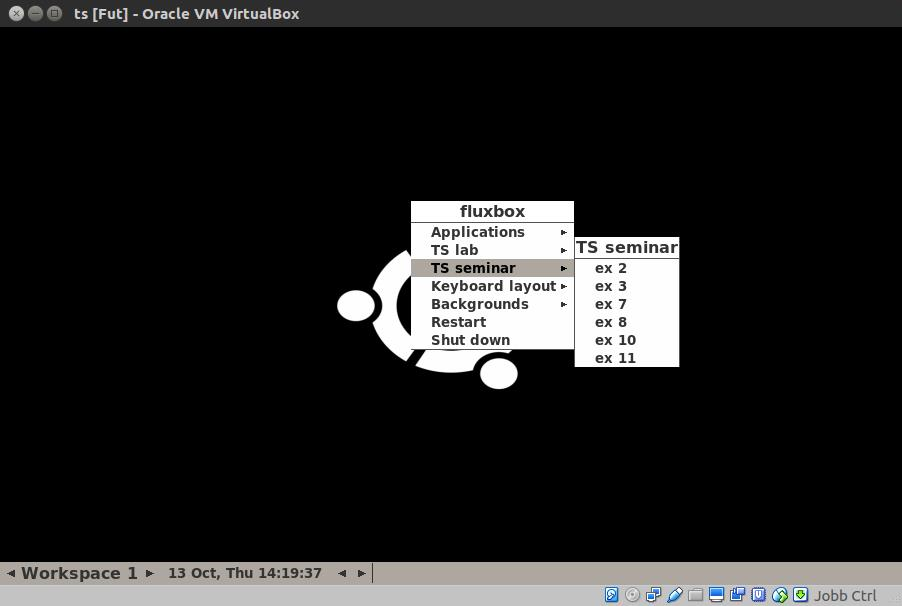Expand arrow next to TS lab
This screenshot has width=902, height=606.
[x=564, y=250]
